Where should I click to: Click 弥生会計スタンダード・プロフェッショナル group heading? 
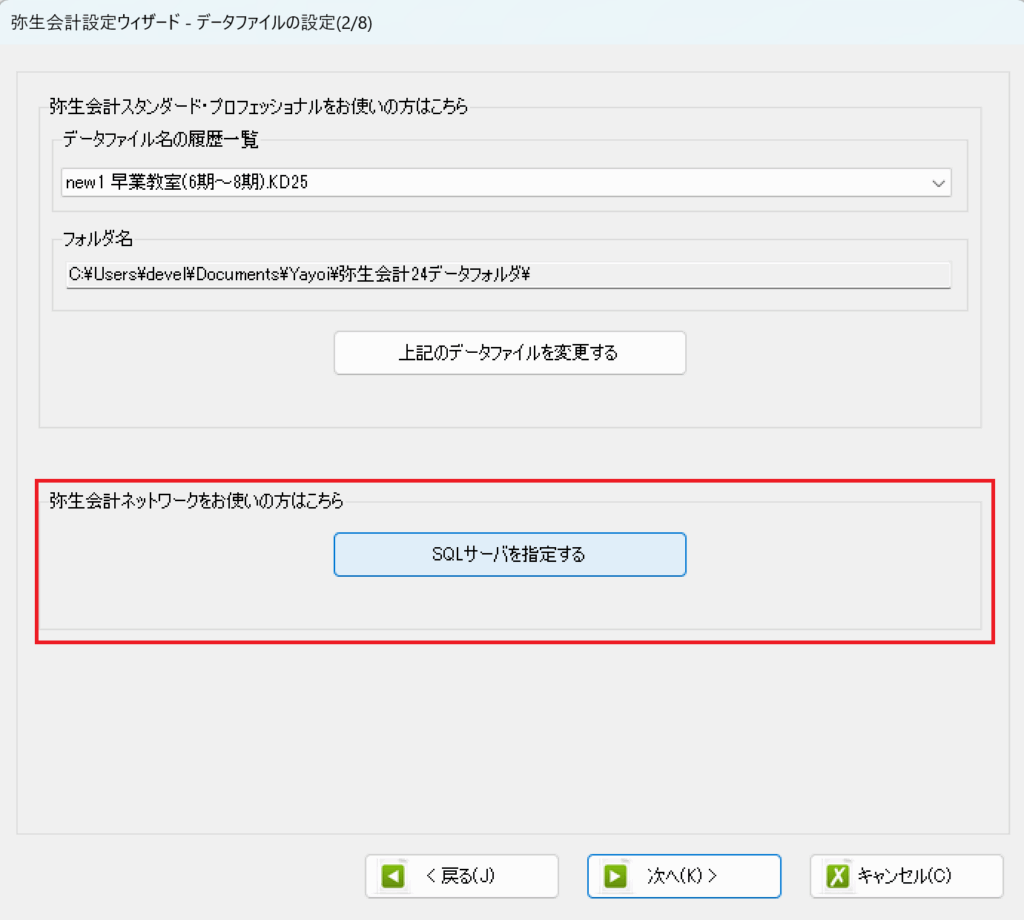coord(259,106)
